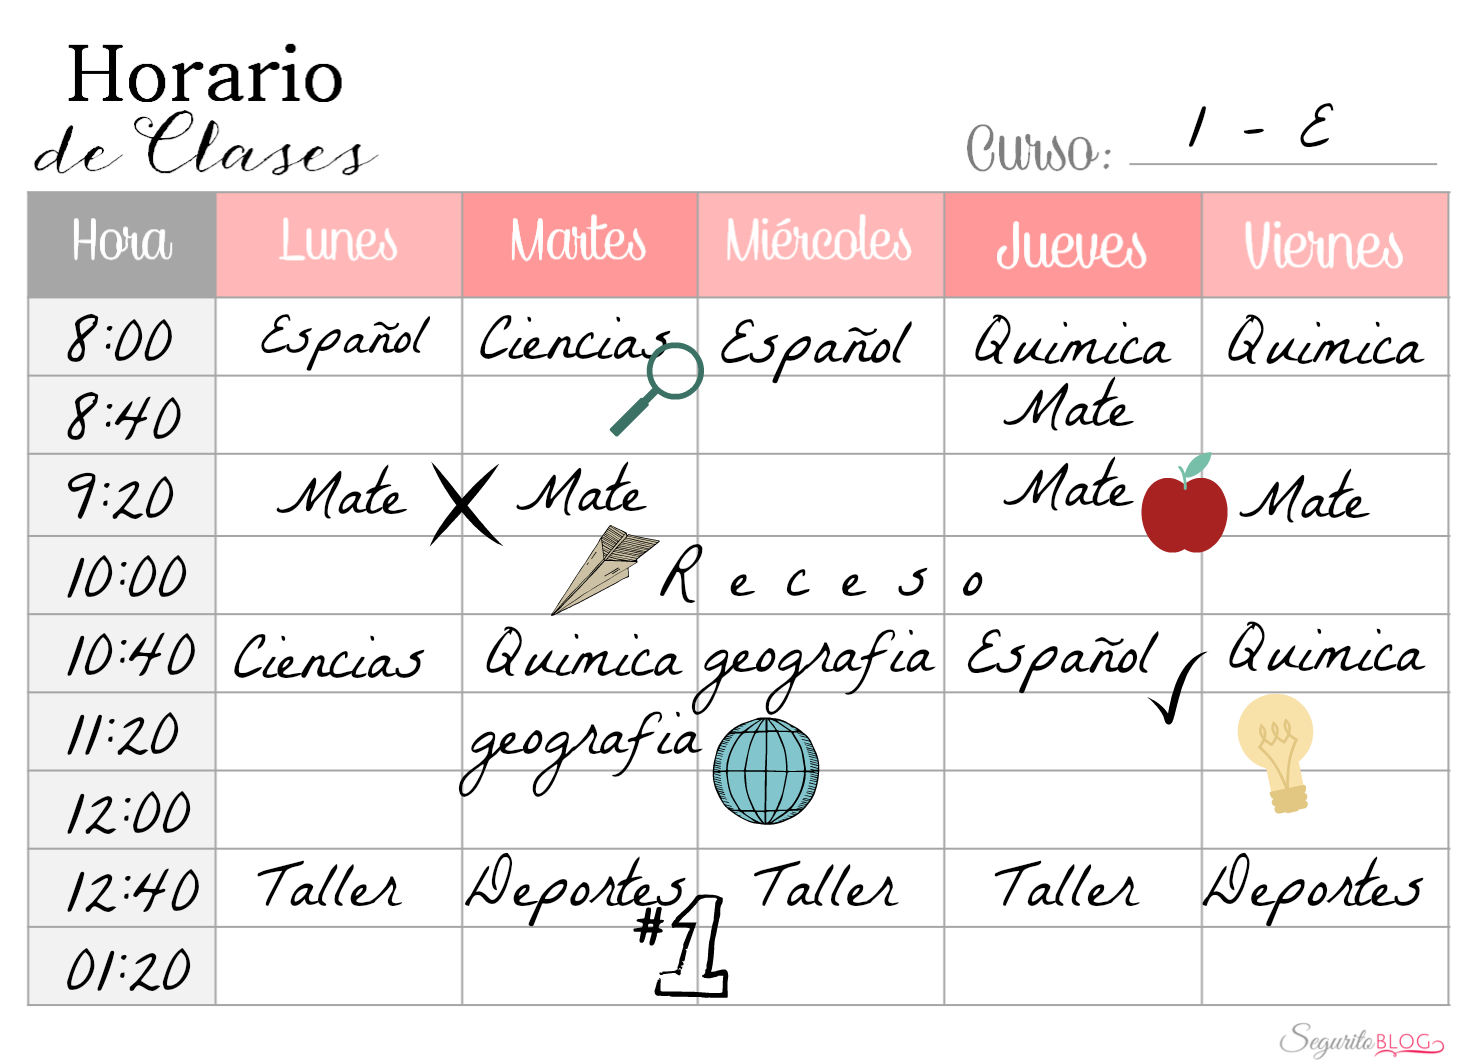Click the checkmark next to Español
This screenshot has height=1064, width=1460.
[x=1177, y=688]
